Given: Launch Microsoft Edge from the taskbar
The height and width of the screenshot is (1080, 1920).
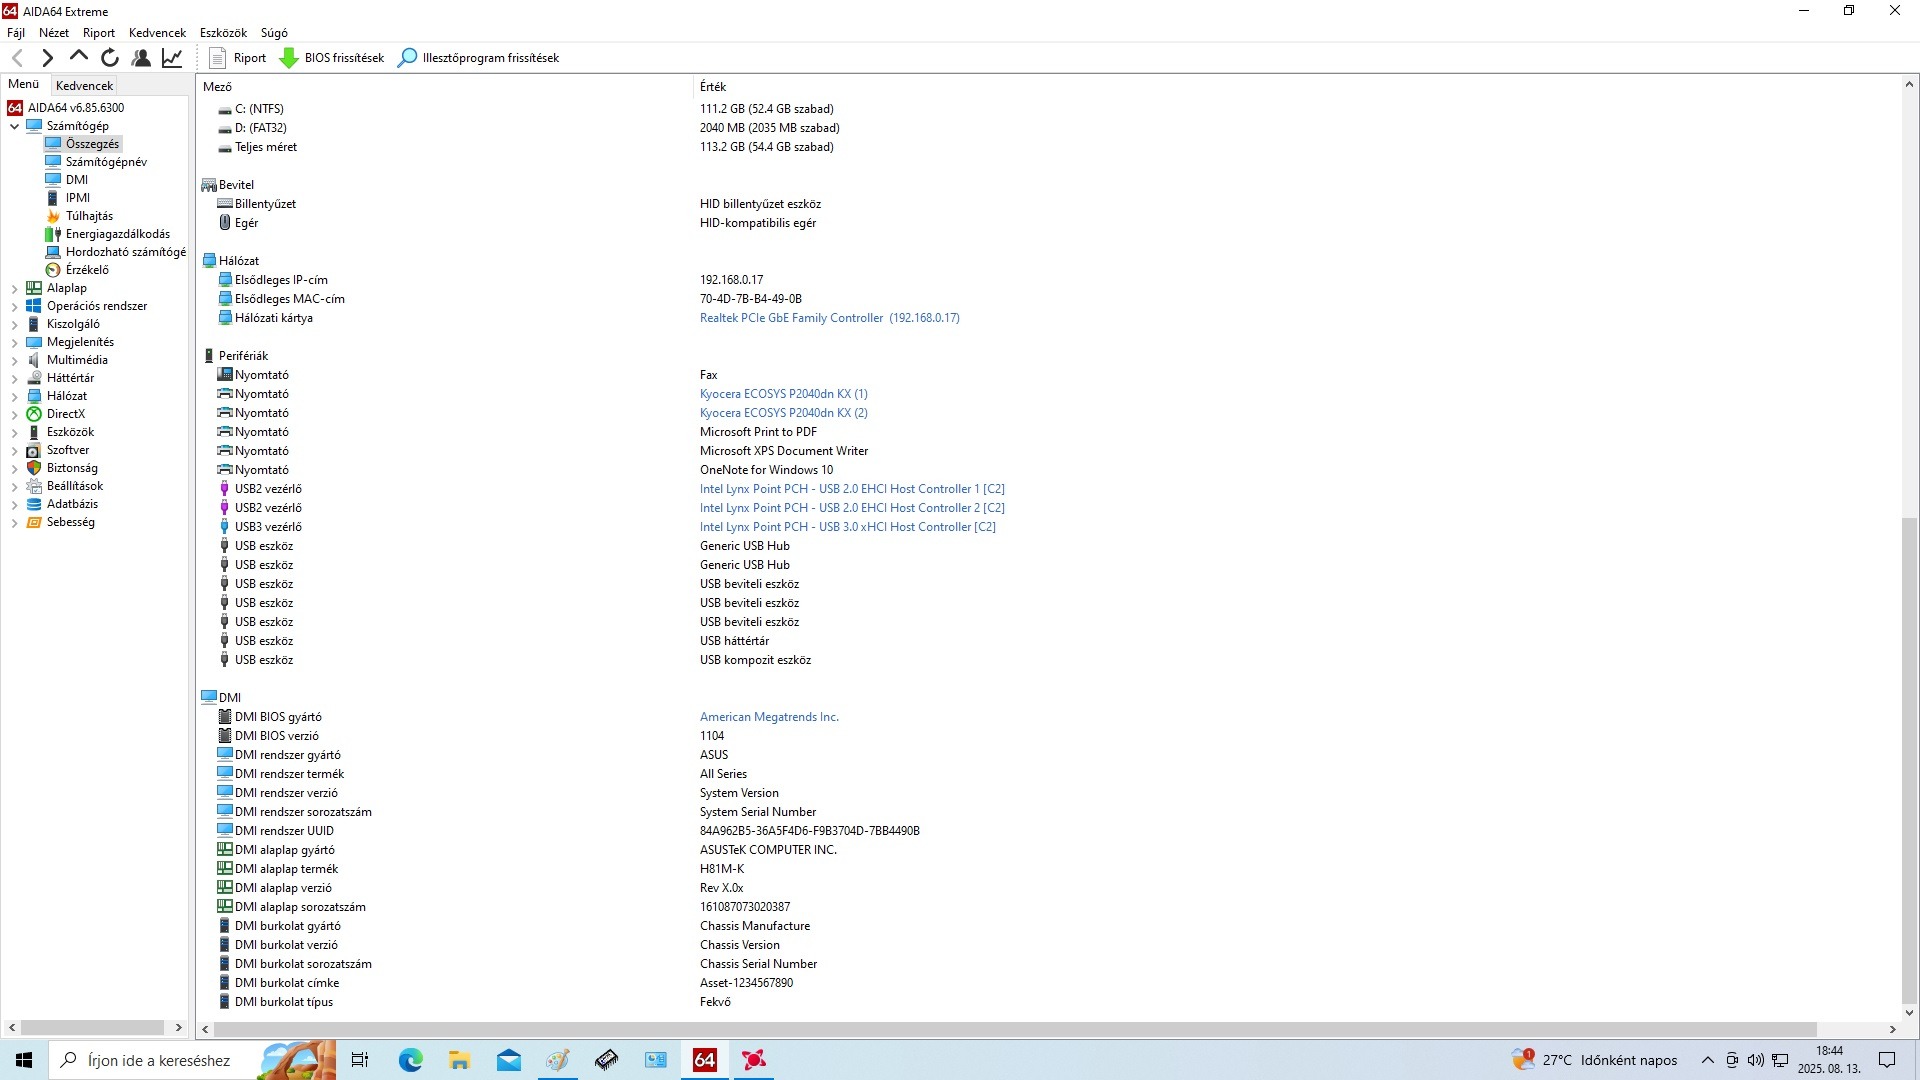Looking at the screenshot, I should pos(410,1060).
